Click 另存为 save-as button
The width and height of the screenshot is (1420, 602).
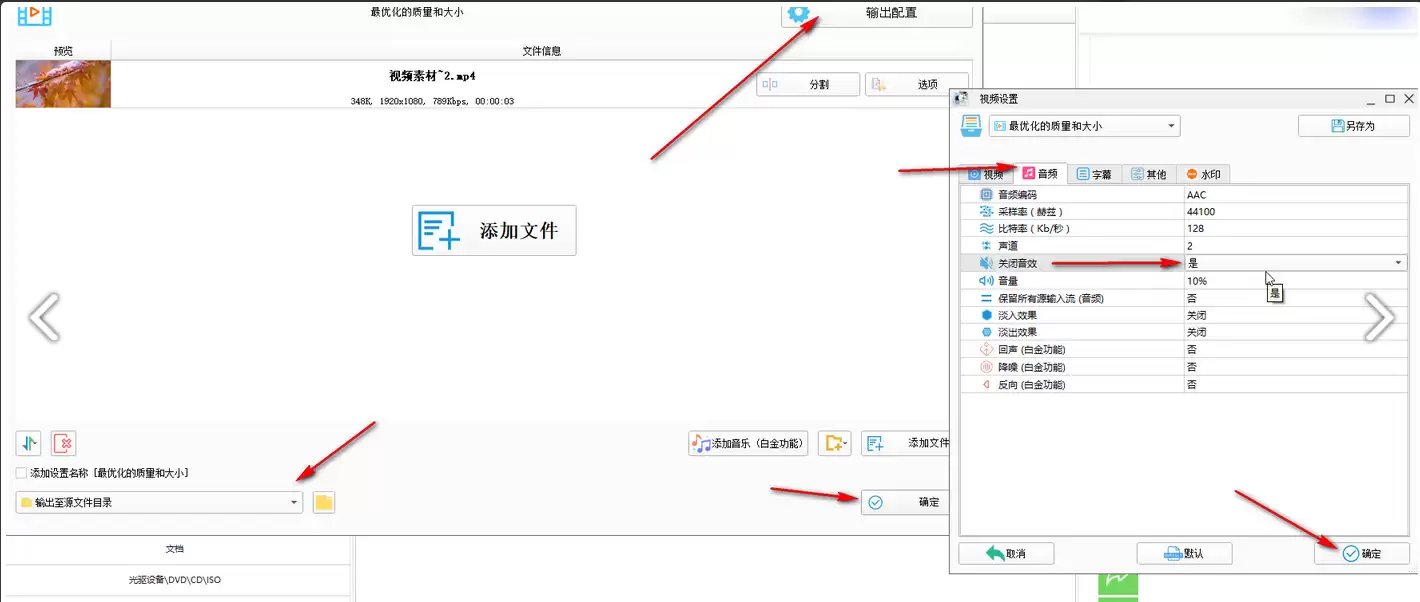point(1354,126)
